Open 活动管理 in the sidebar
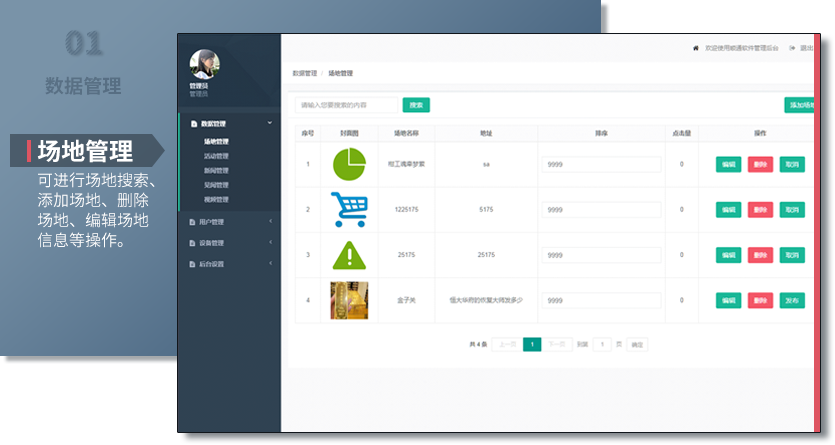 (x=216, y=156)
